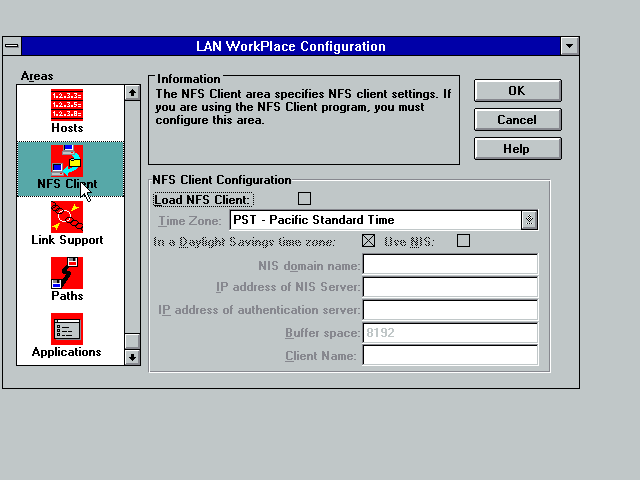Click the Load NFS Client label
Screen dimensions: 640x480
[202, 200]
